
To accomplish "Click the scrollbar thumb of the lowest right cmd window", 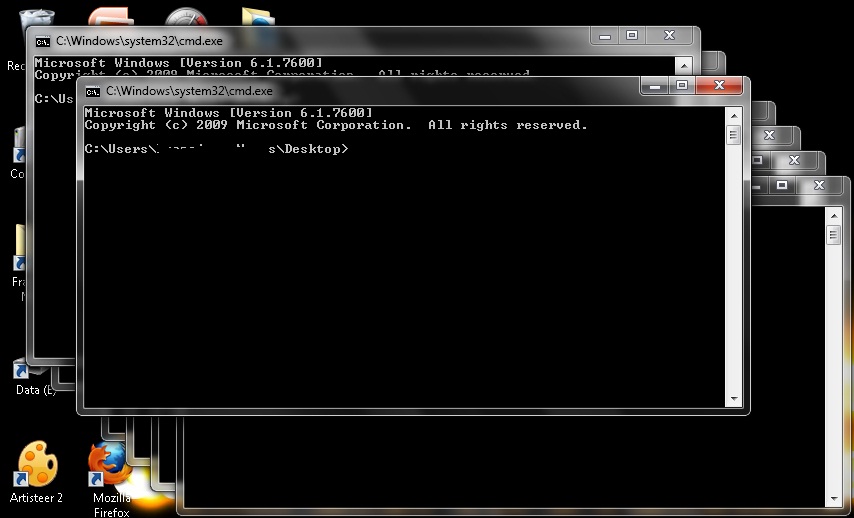I will (x=834, y=235).
